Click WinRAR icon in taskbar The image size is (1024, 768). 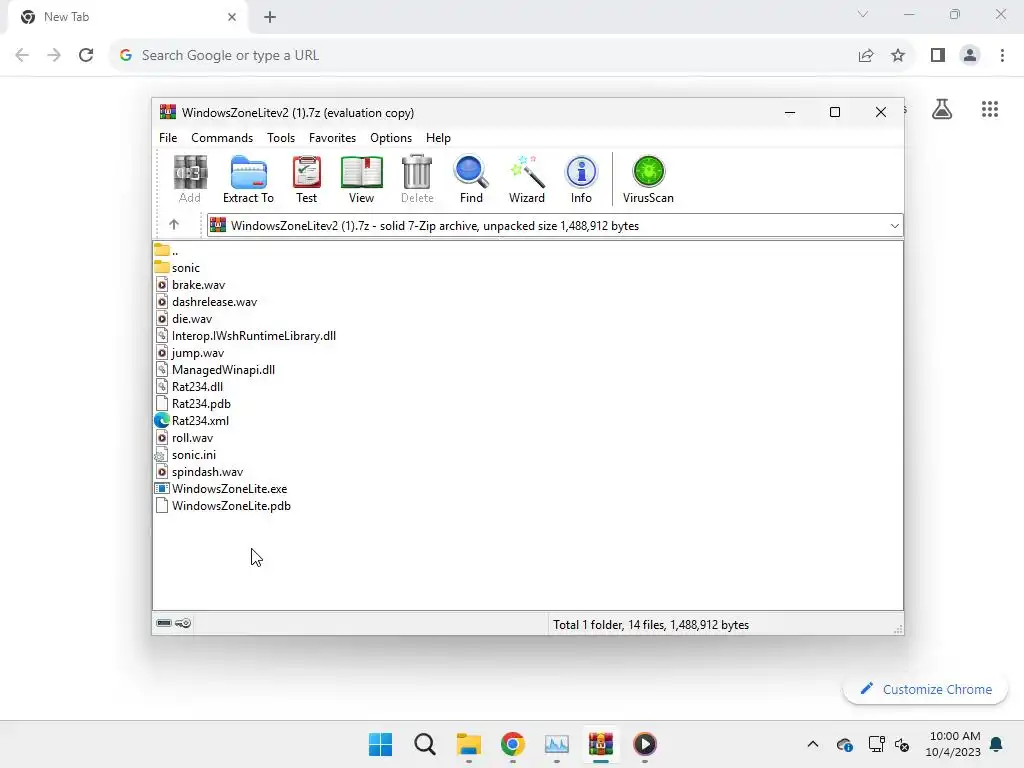tap(601, 744)
